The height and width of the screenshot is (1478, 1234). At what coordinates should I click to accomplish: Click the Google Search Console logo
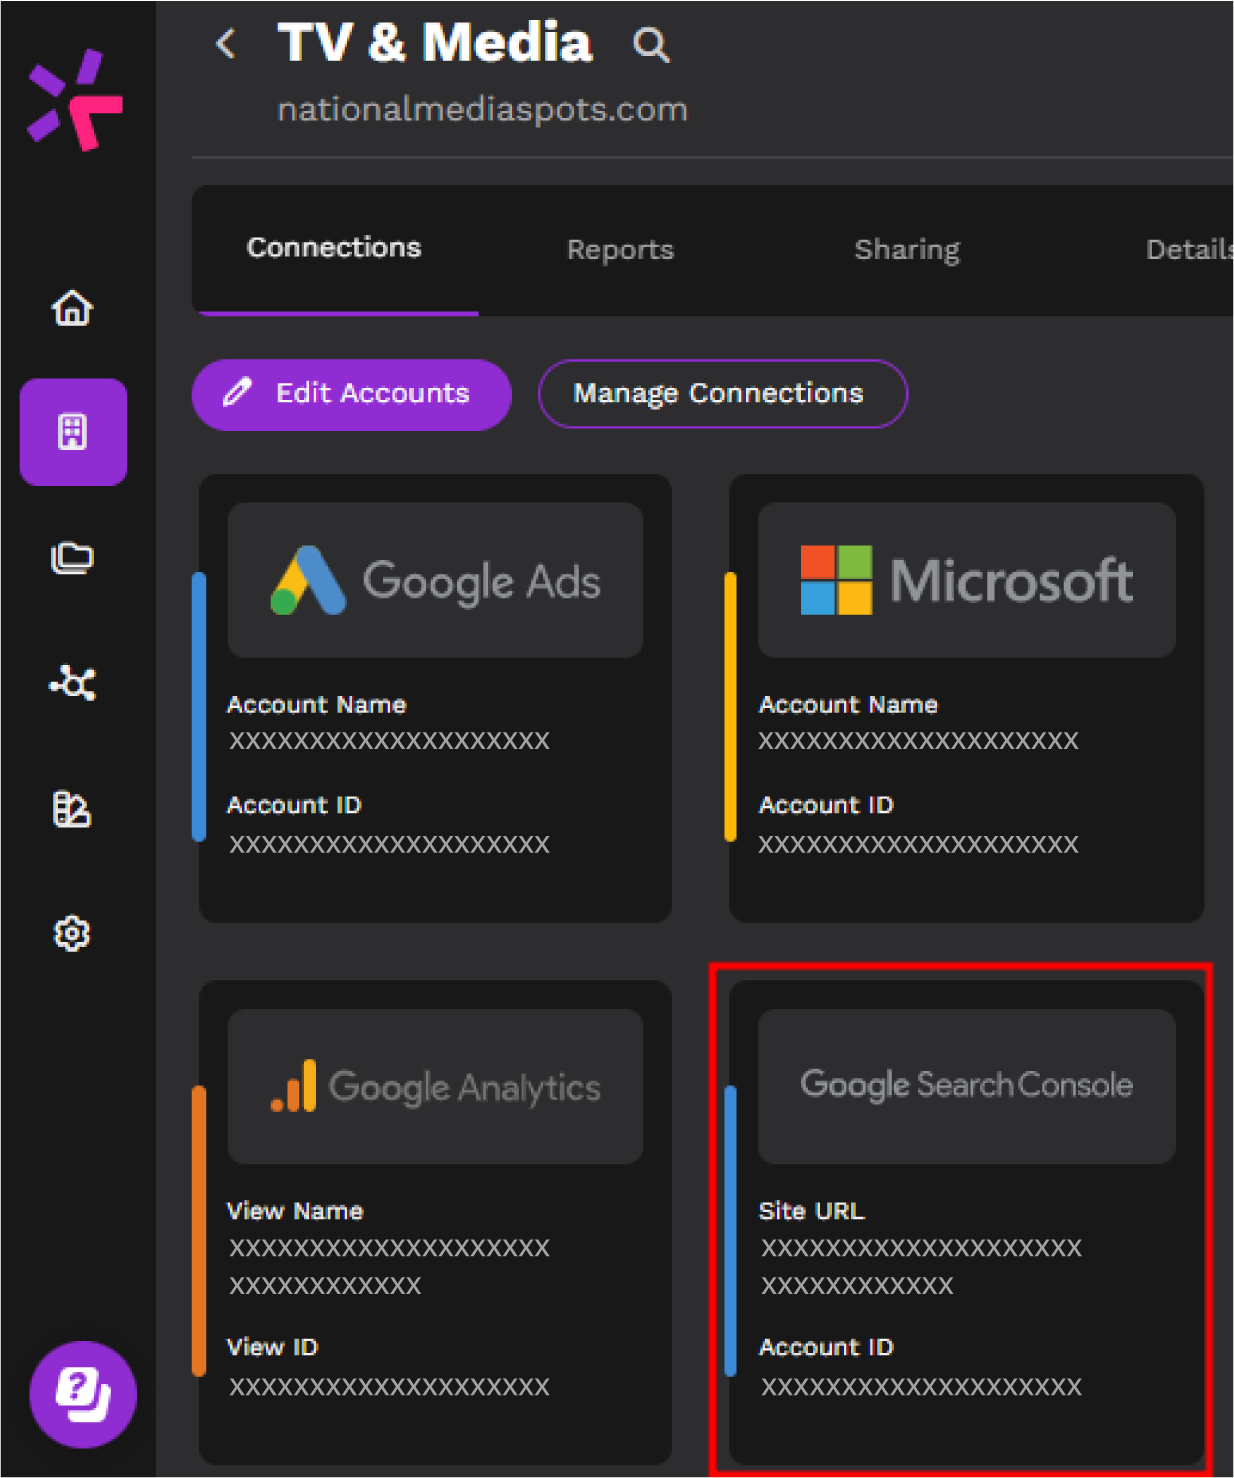click(x=967, y=1085)
